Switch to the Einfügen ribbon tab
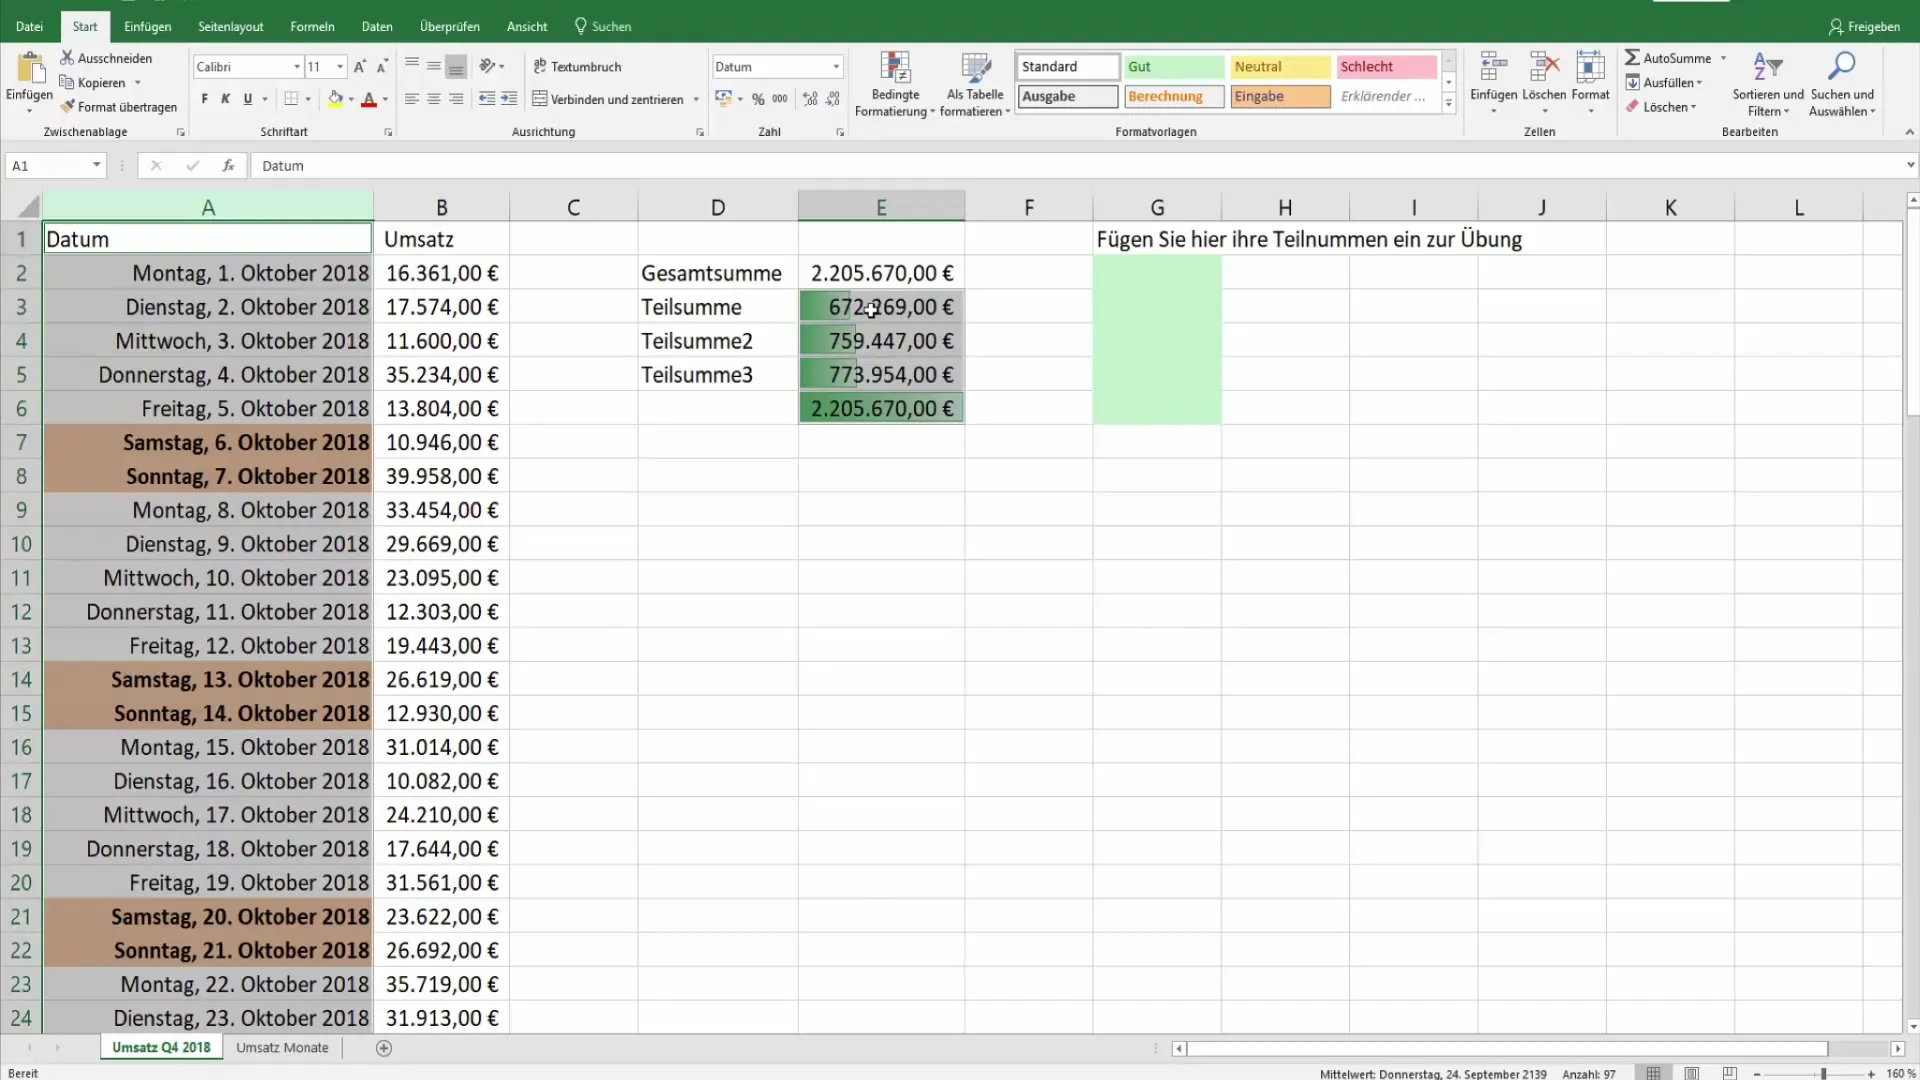This screenshot has height=1080, width=1920. (148, 26)
